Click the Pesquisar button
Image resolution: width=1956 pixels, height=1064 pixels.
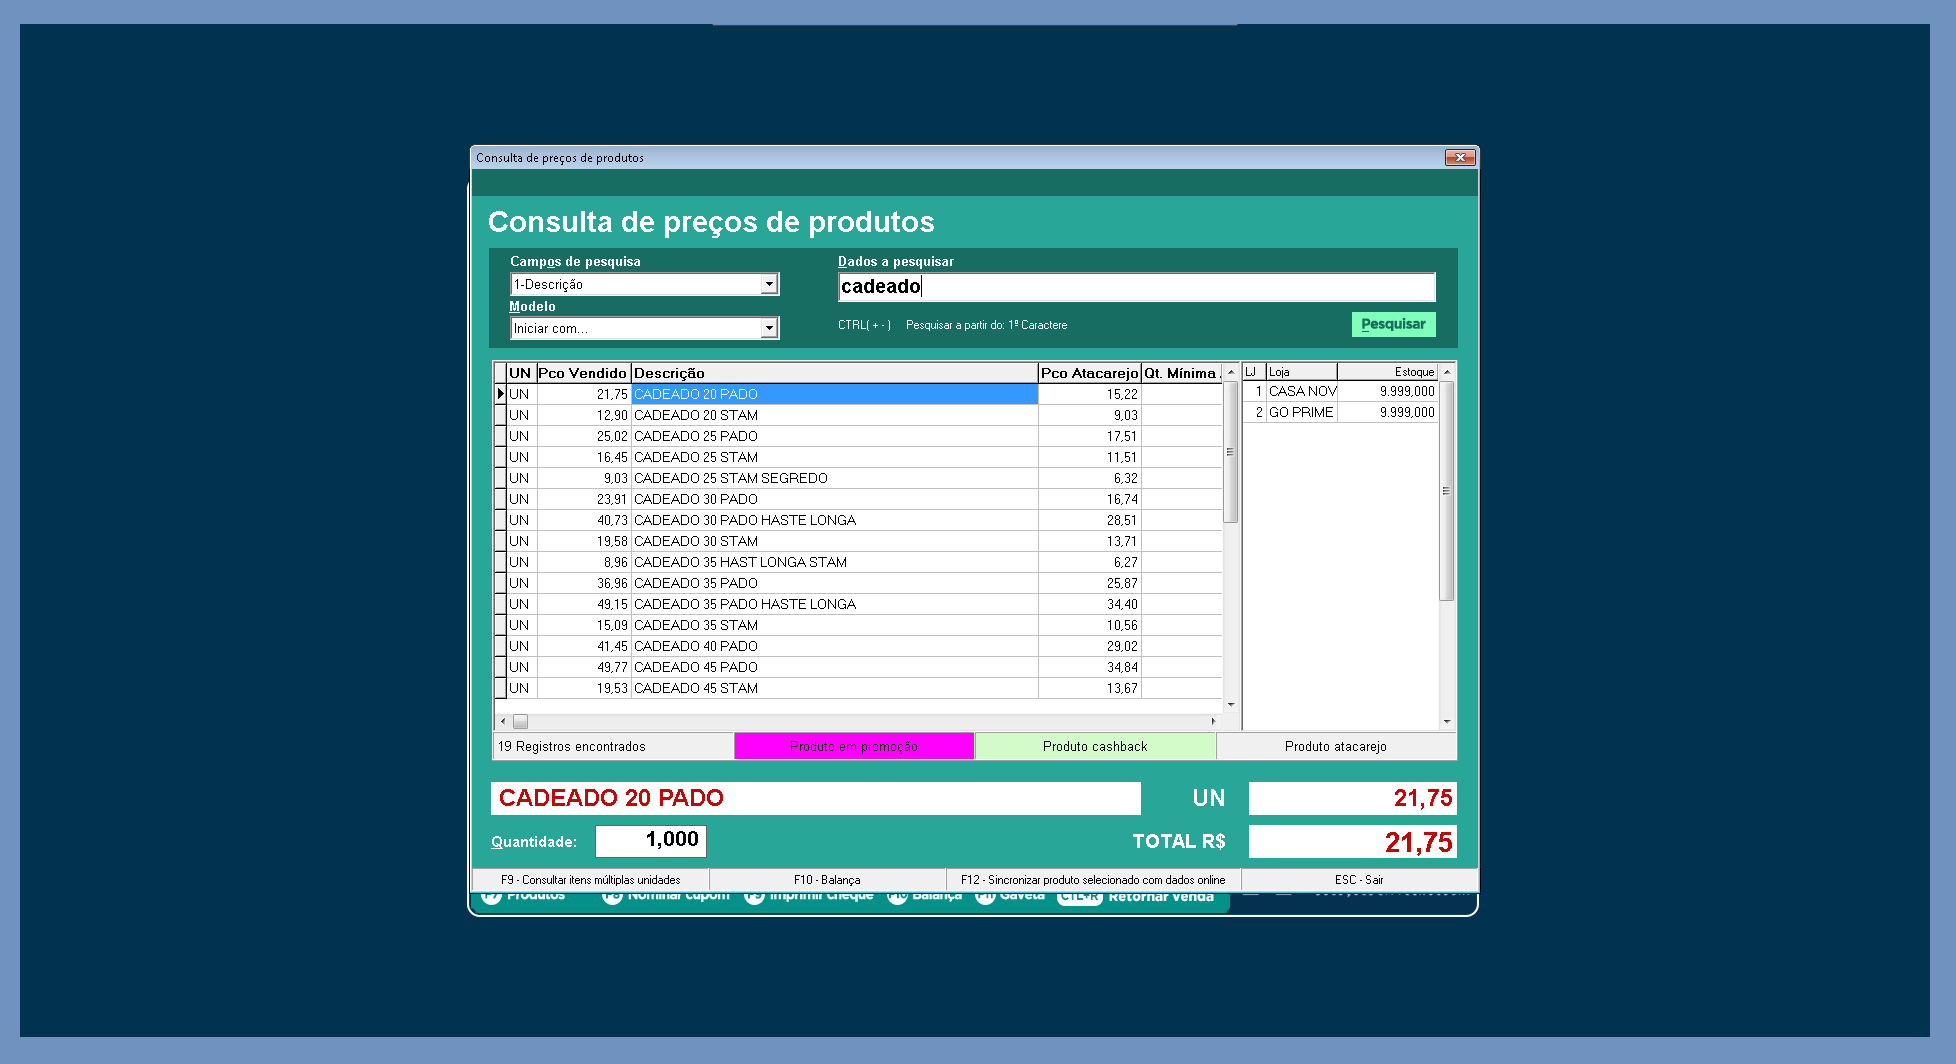click(1393, 324)
